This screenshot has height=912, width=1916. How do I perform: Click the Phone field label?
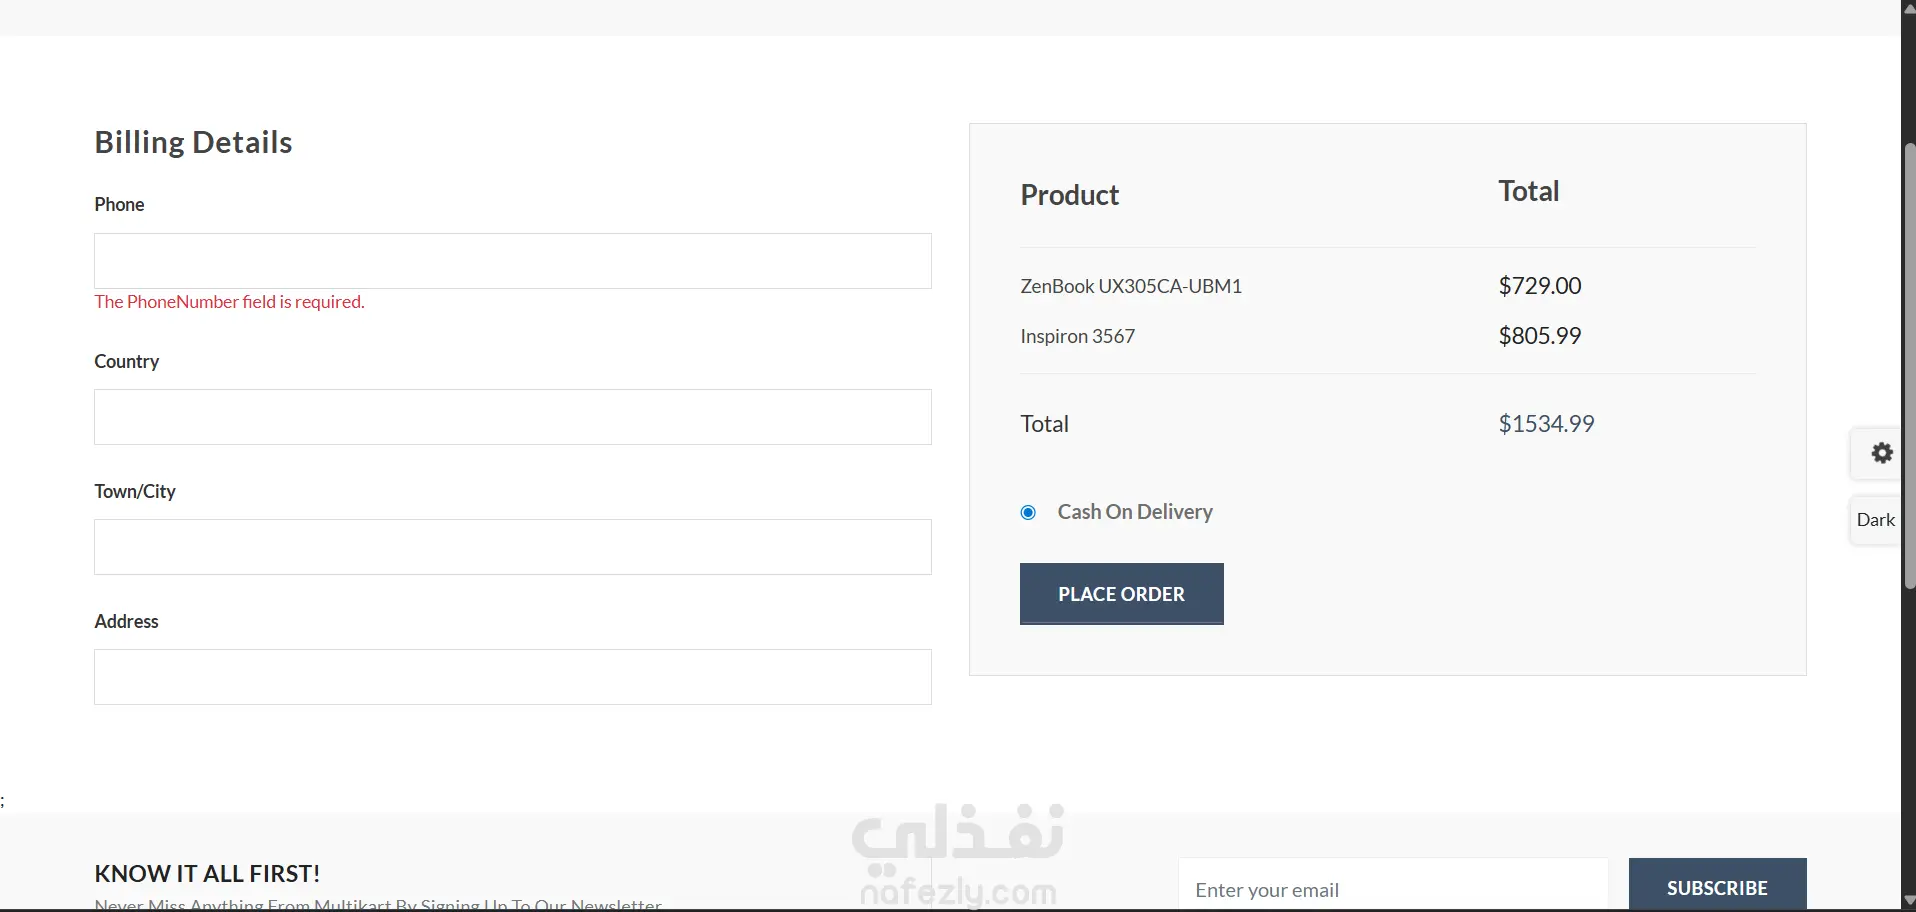[x=119, y=205]
